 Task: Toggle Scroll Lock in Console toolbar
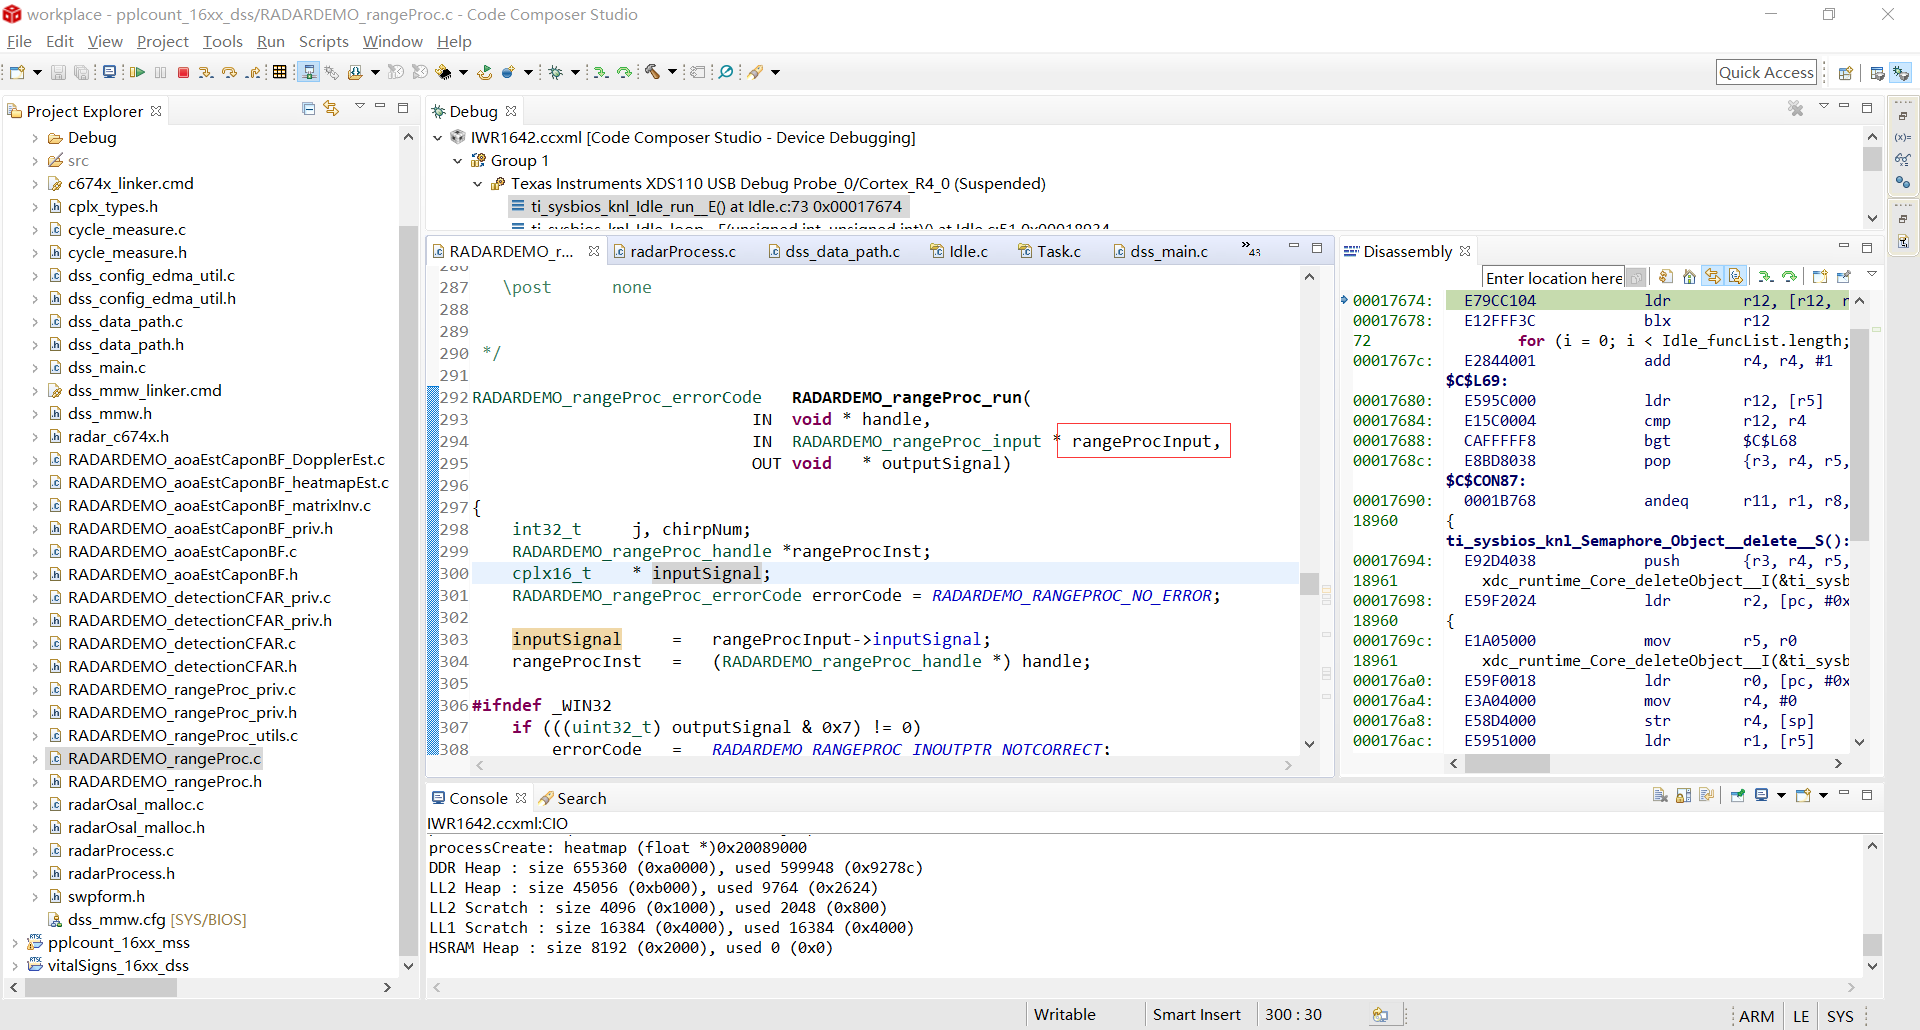tap(1683, 796)
